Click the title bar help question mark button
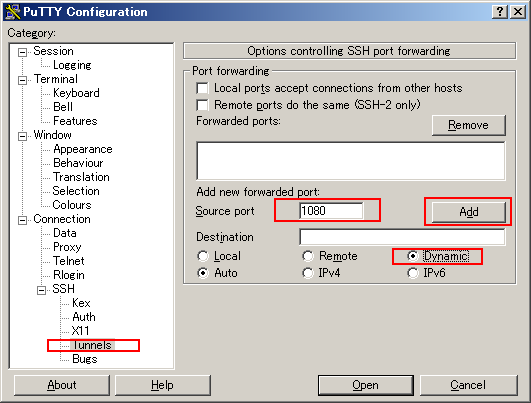Screen dimensions: 531x403 500,12
